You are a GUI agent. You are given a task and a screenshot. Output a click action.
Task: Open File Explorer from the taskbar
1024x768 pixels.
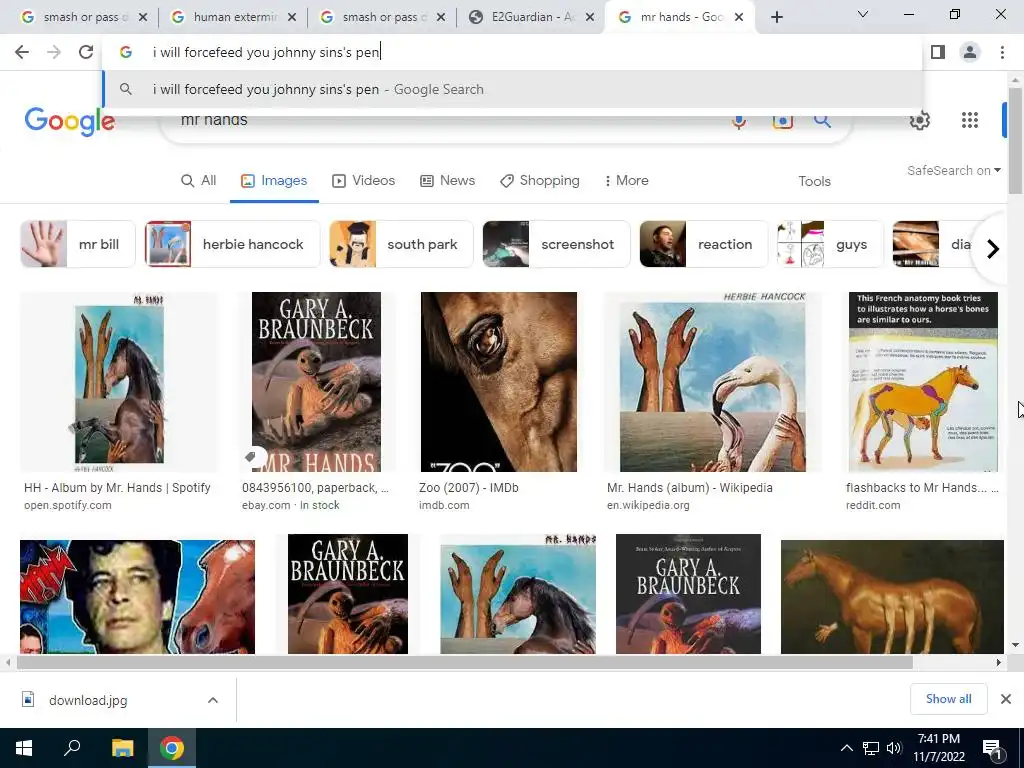click(122, 748)
